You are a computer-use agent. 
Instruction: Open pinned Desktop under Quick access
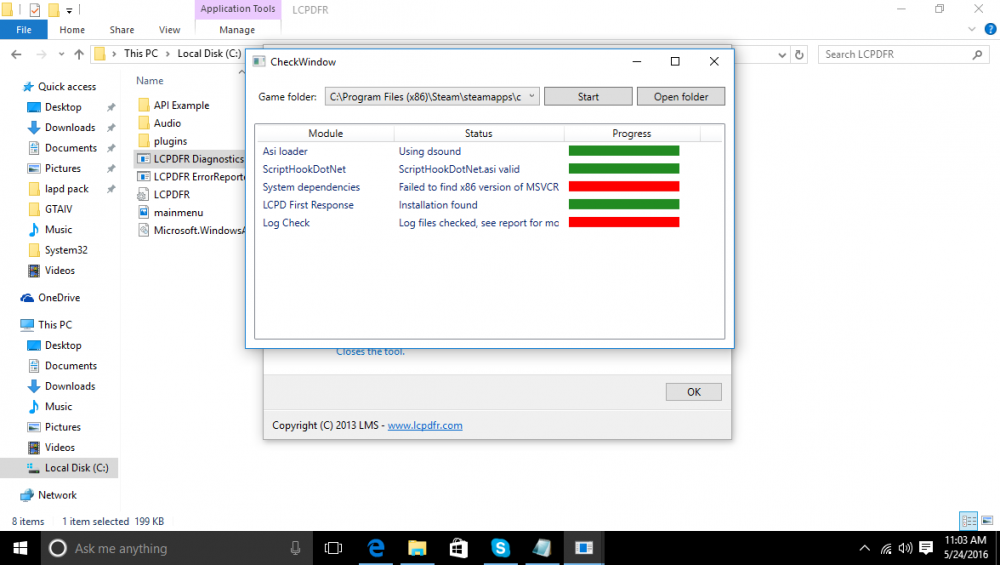(63, 107)
